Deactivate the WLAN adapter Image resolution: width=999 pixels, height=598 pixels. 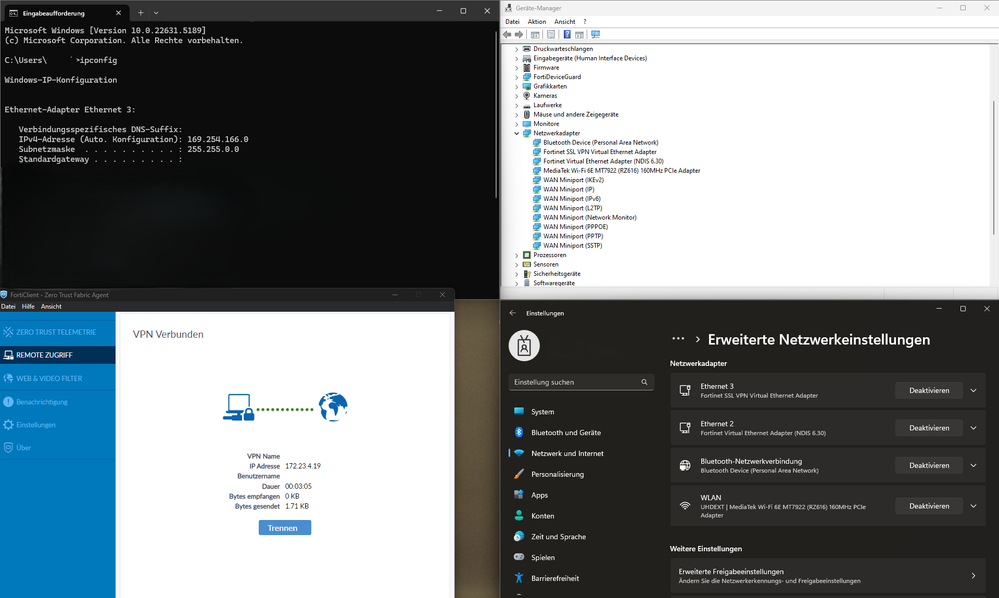coord(928,506)
